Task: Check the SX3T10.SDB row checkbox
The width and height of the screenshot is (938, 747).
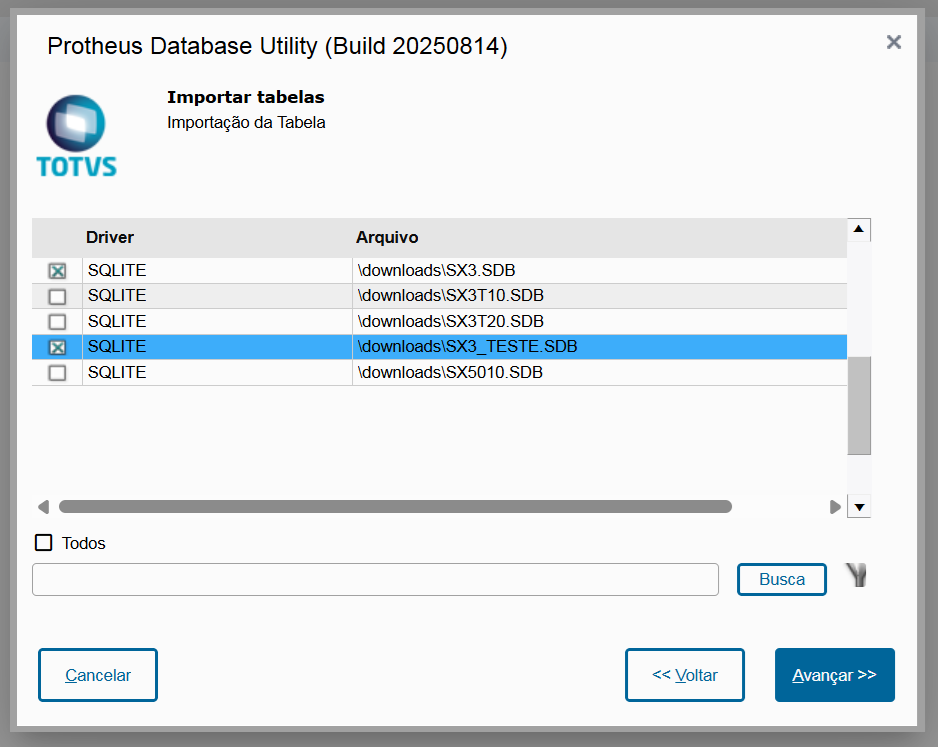Action: click(58, 296)
